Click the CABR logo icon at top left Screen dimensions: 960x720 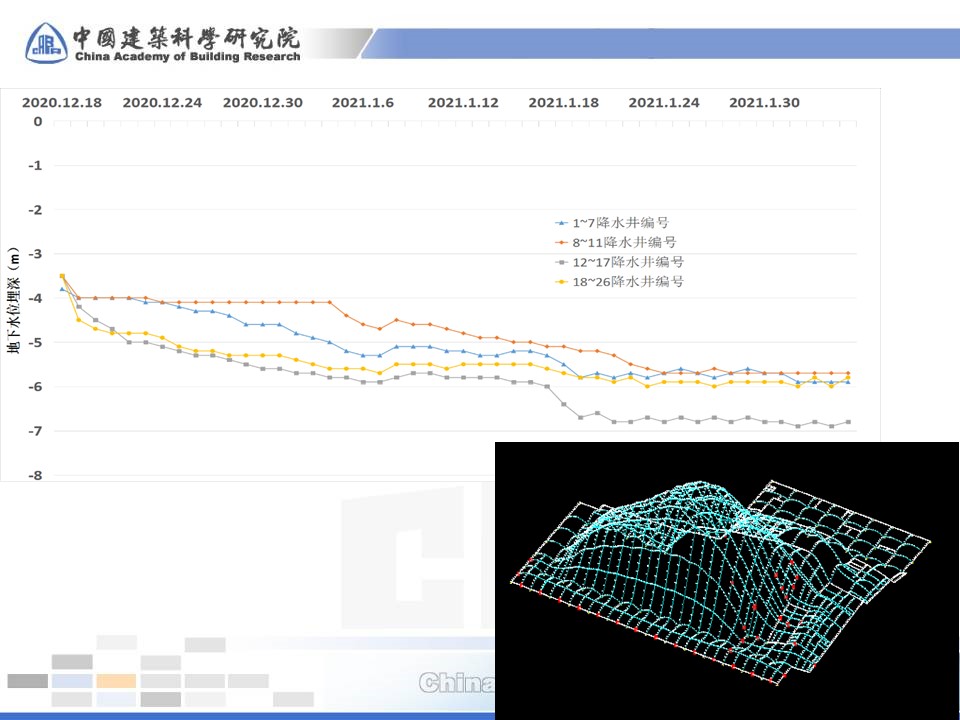coord(46,42)
